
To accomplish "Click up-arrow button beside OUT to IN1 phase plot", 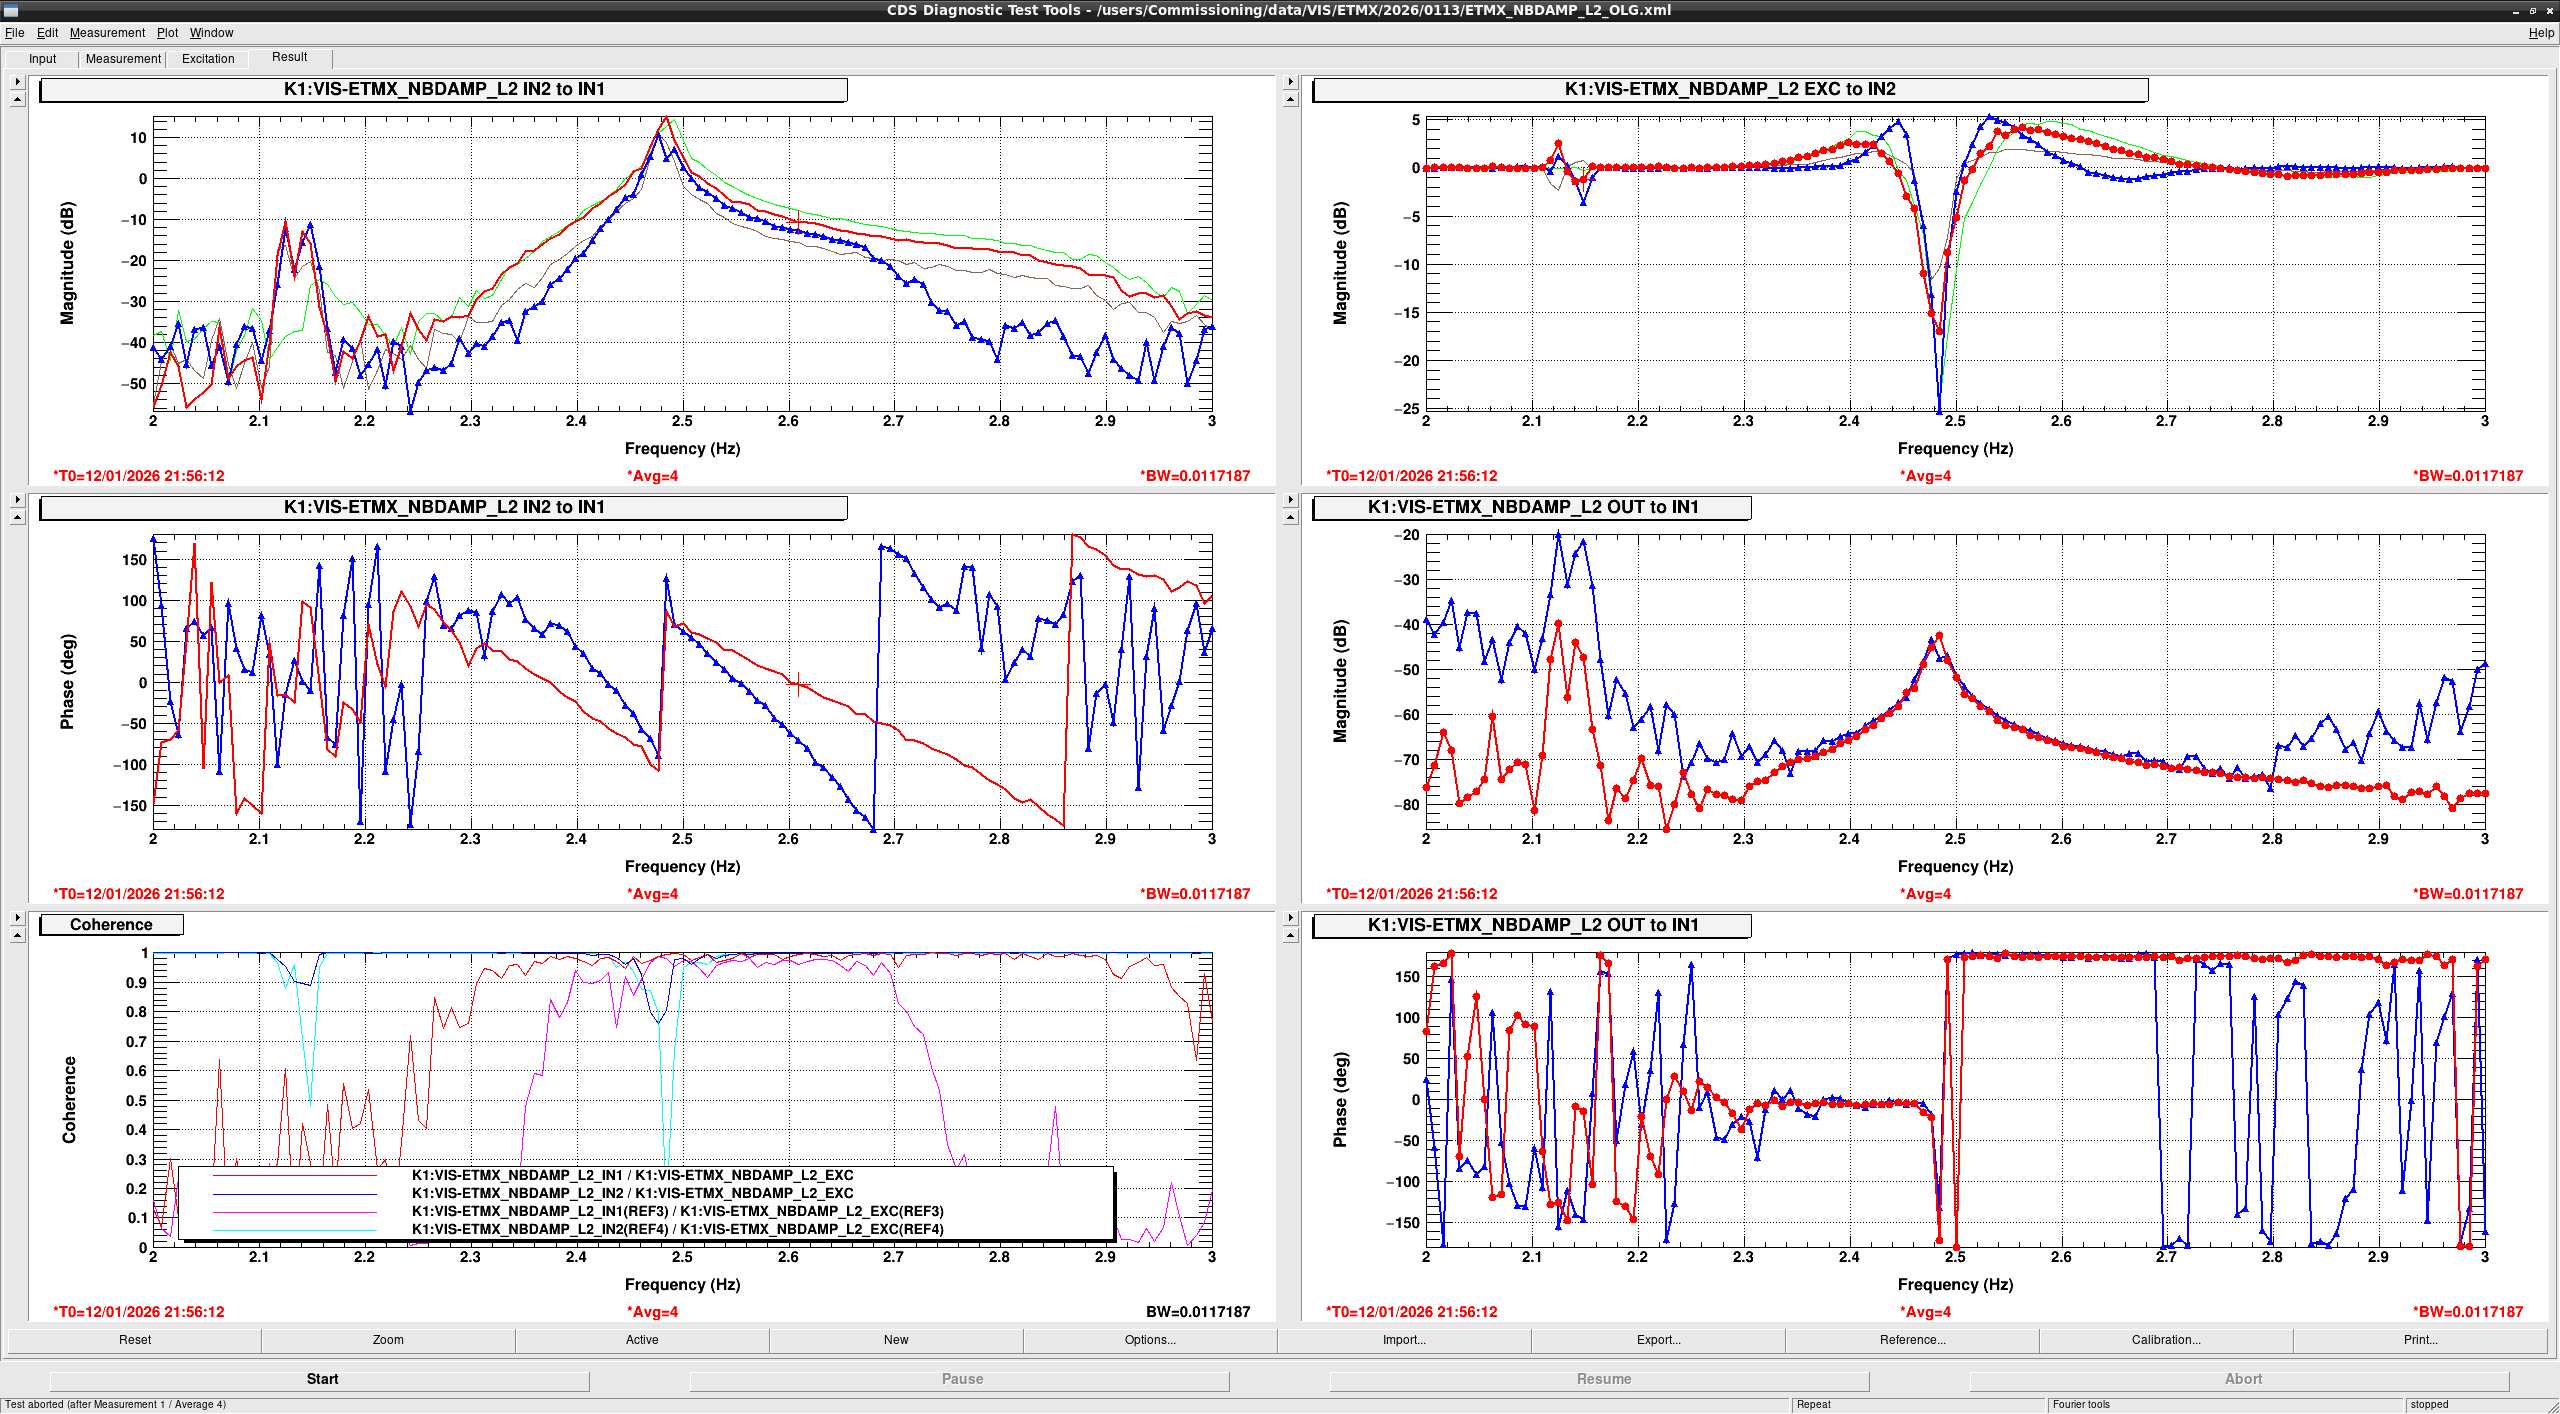I will coord(1290,935).
